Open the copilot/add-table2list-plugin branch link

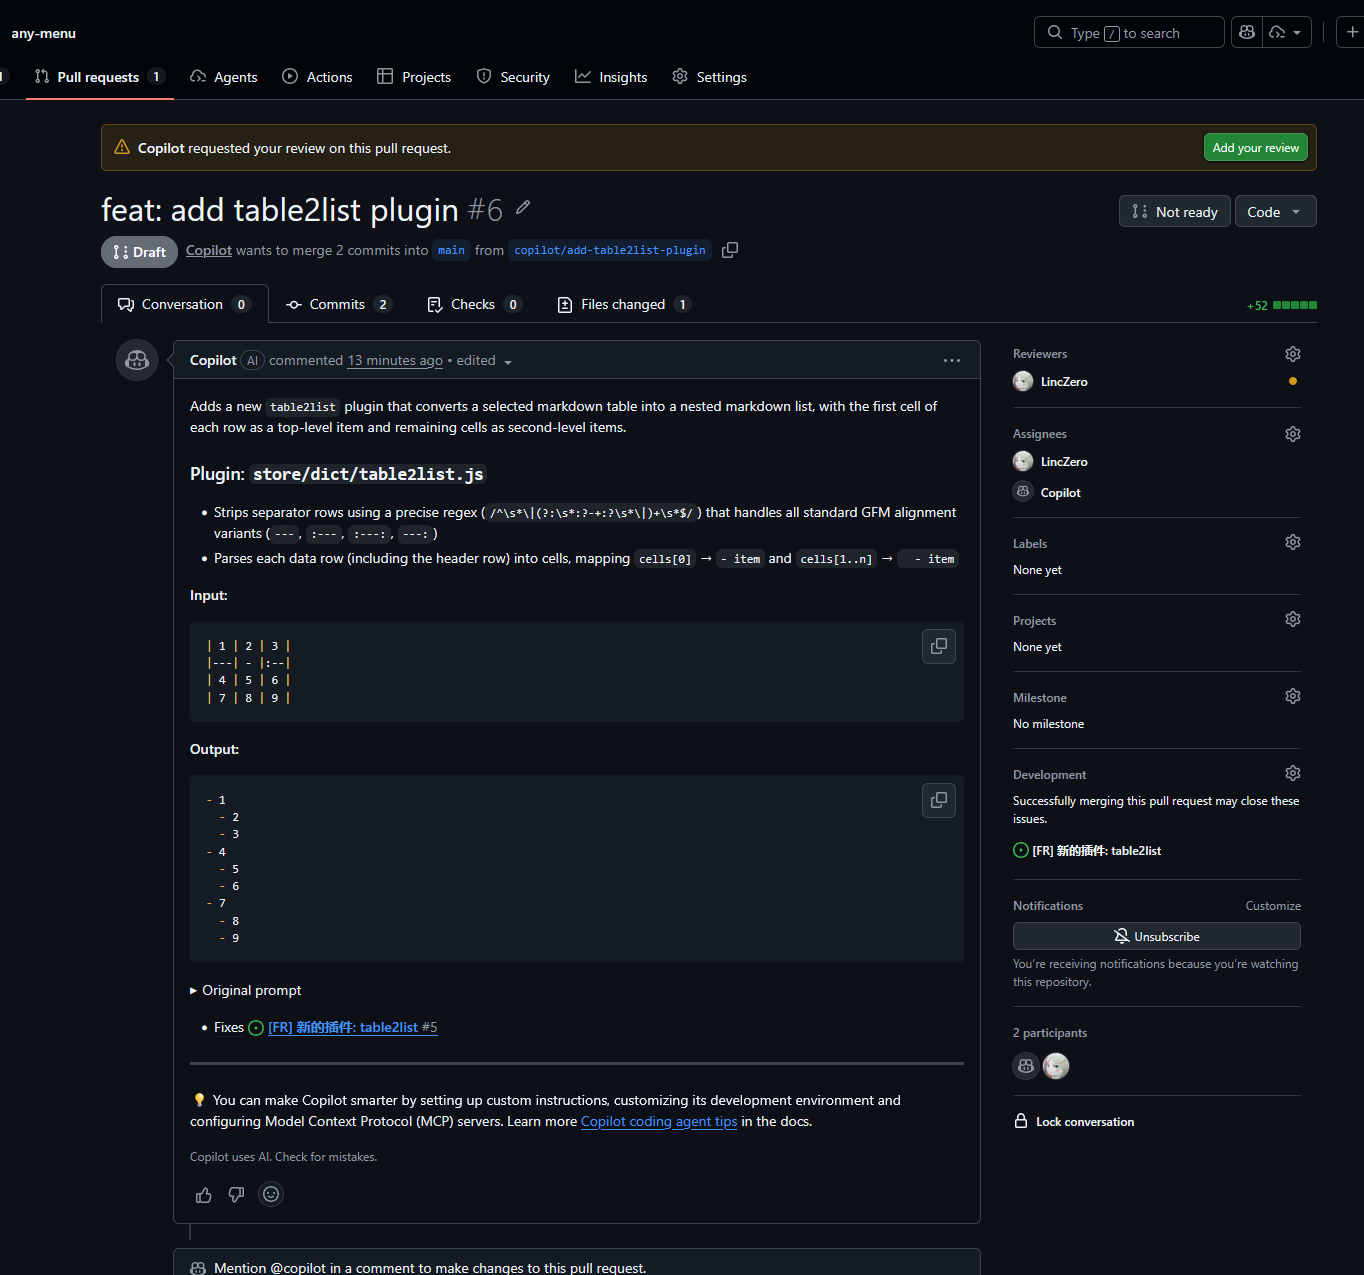coord(610,250)
